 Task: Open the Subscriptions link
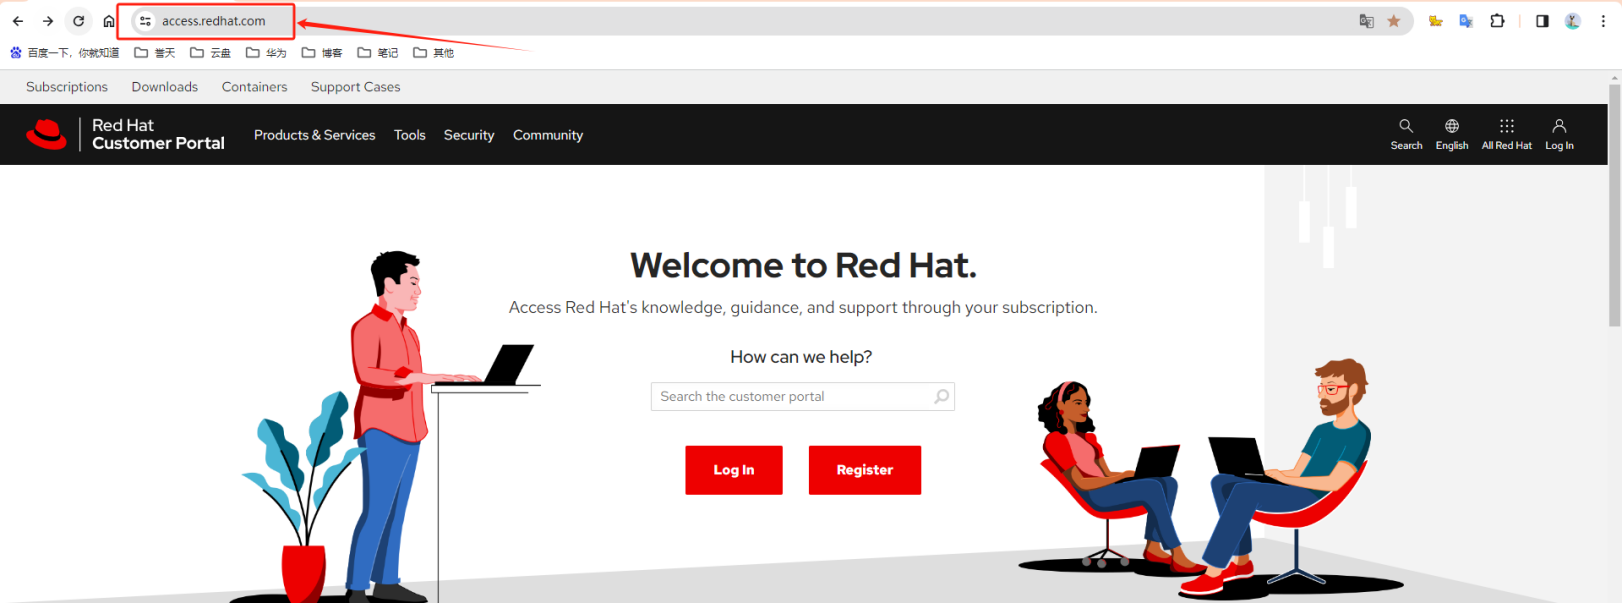[x=67, y=87]
